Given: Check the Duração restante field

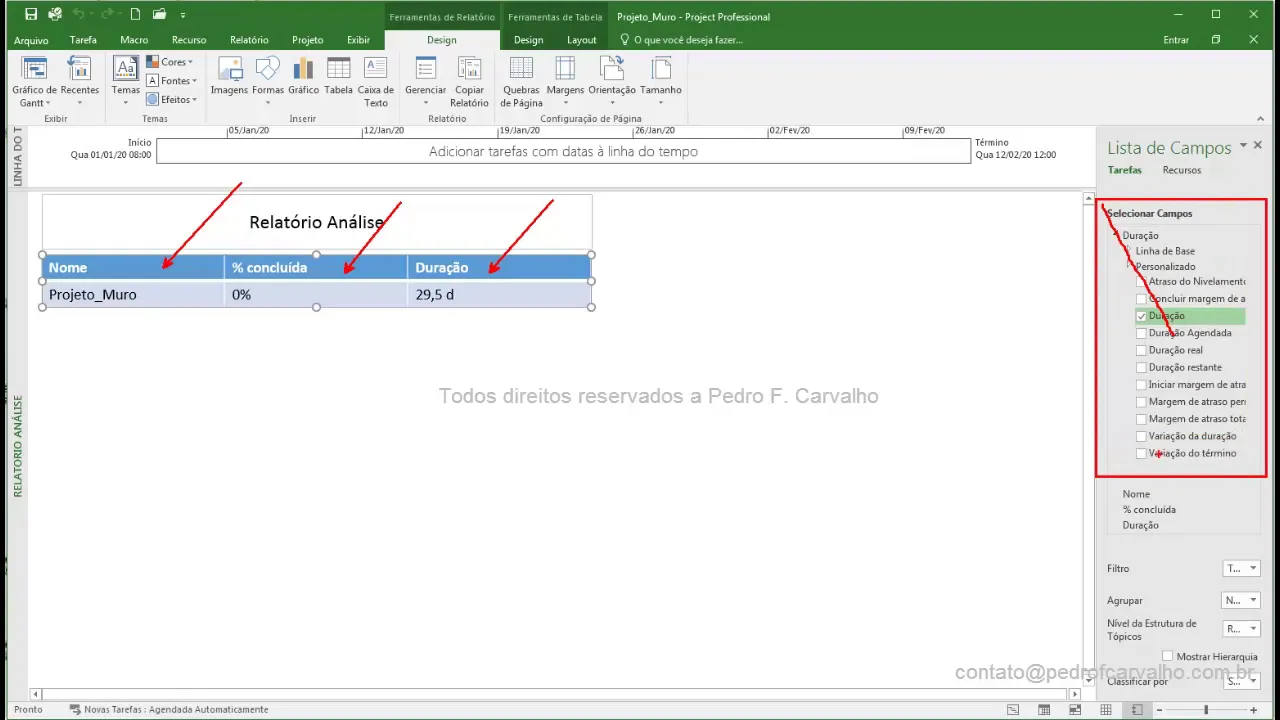Looking at the screenshot, I should coord(1142,367).
